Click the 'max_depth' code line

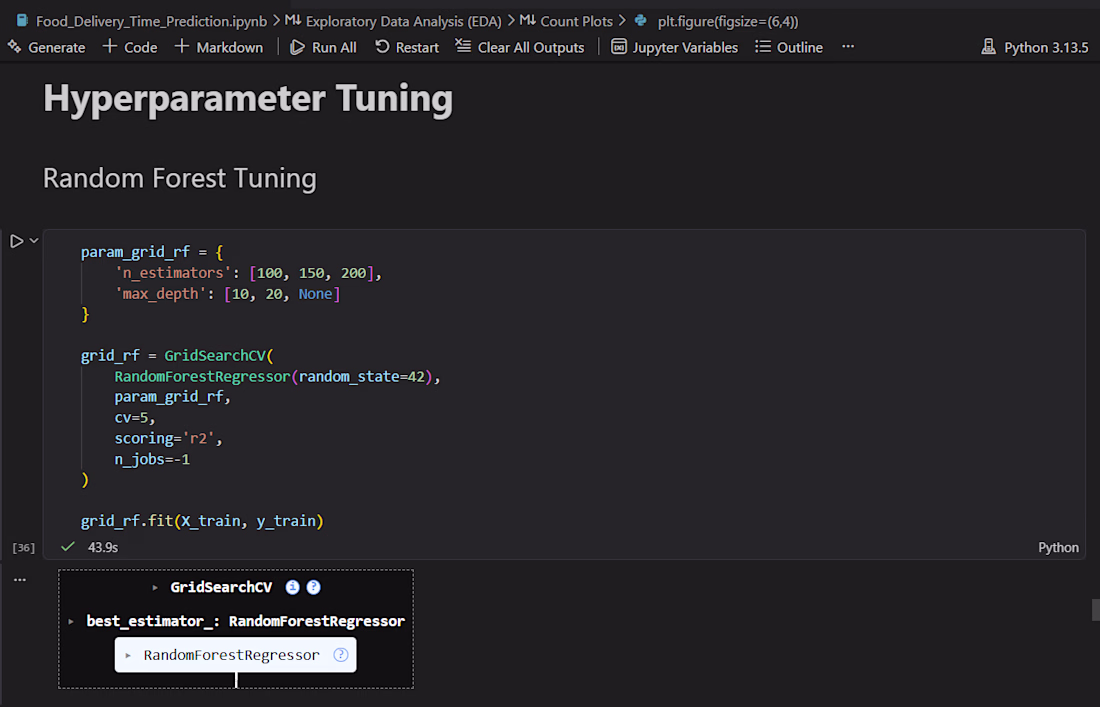[x=227, y=294]
